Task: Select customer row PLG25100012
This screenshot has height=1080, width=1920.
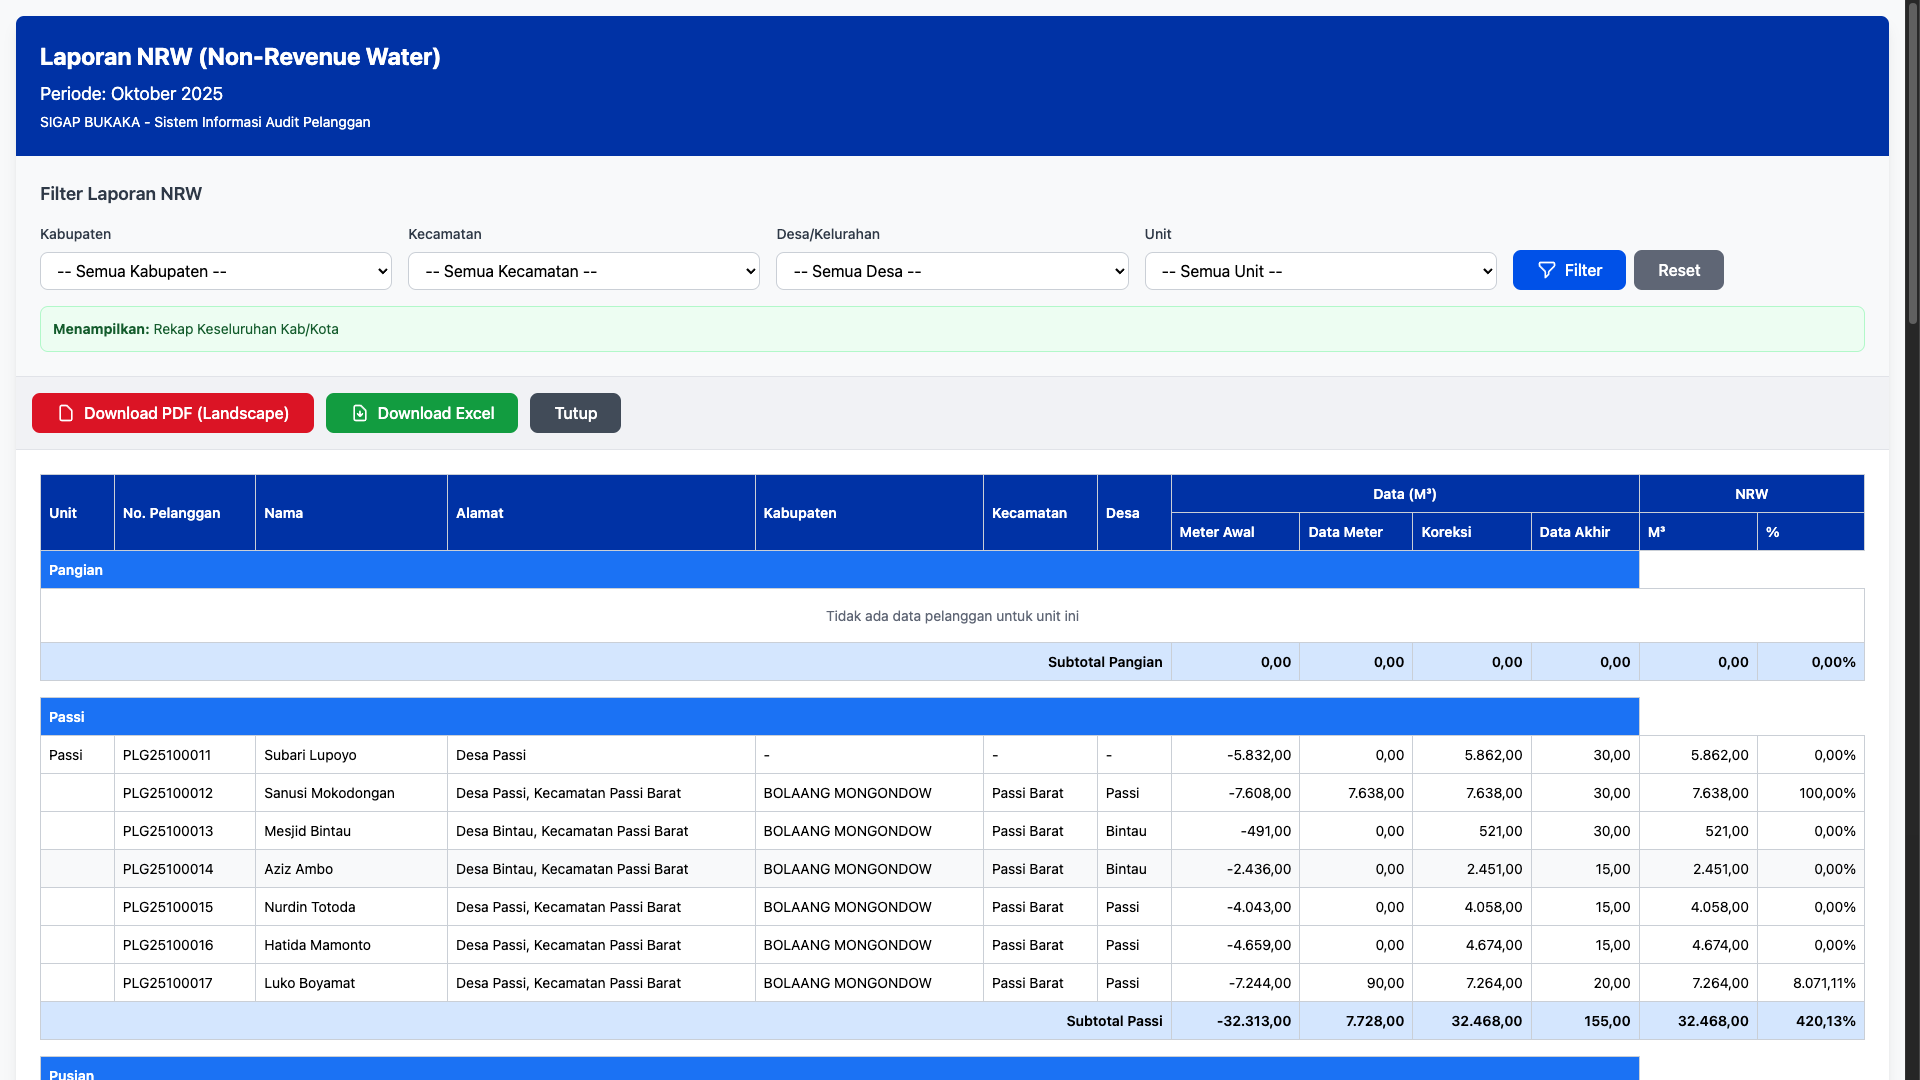Action: pos(168,793)
